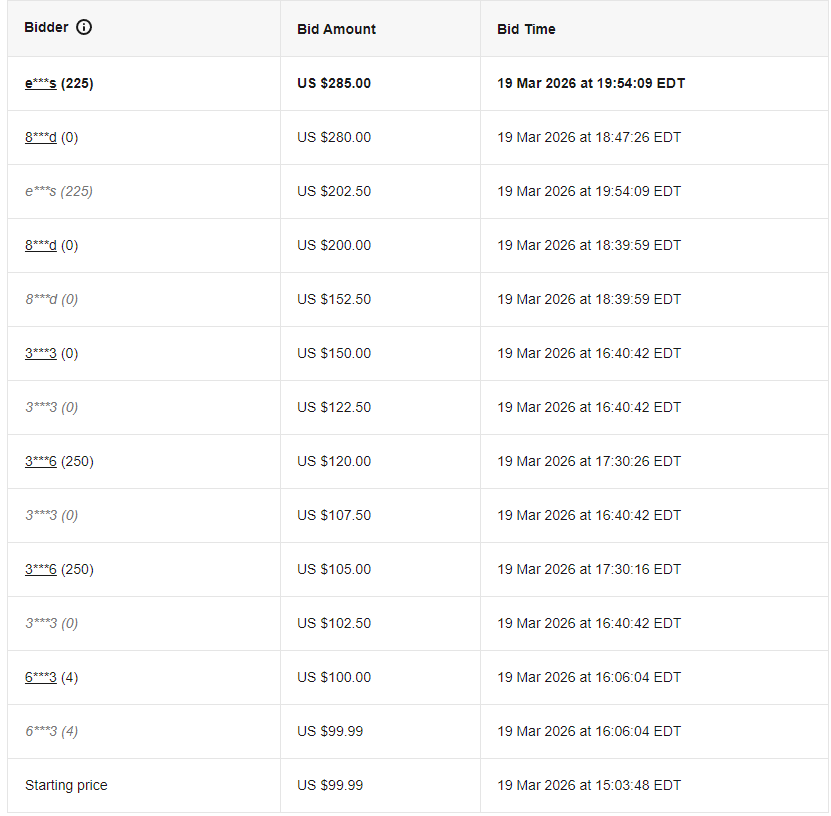This screenshot has width=831, height=816.
Task: Click bid time 18:39:59 in $152.50 row
Action: [x=589, y=299]
